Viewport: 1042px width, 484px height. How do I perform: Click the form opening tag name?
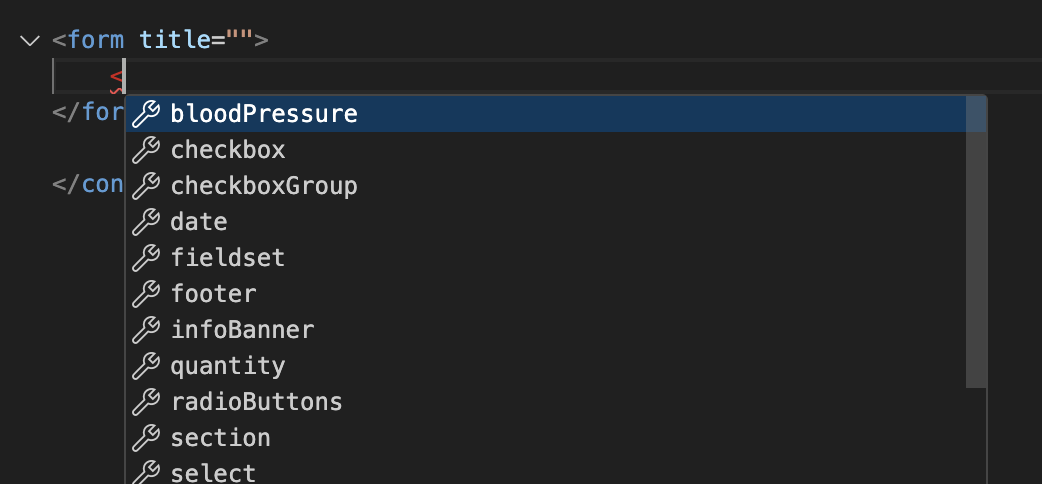pyautogui.click(x=96, y=41)
